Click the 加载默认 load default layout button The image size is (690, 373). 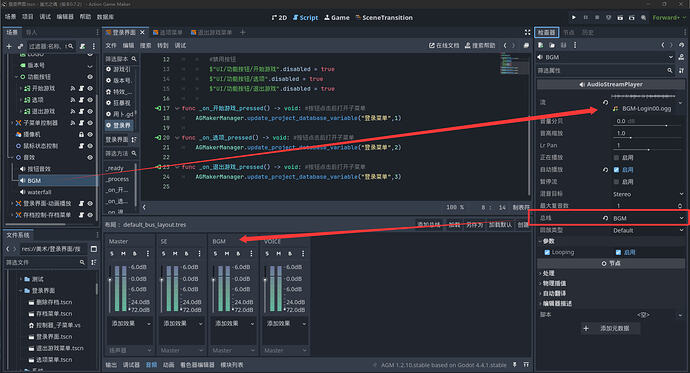pyautogui.click(x=500, y=225)
